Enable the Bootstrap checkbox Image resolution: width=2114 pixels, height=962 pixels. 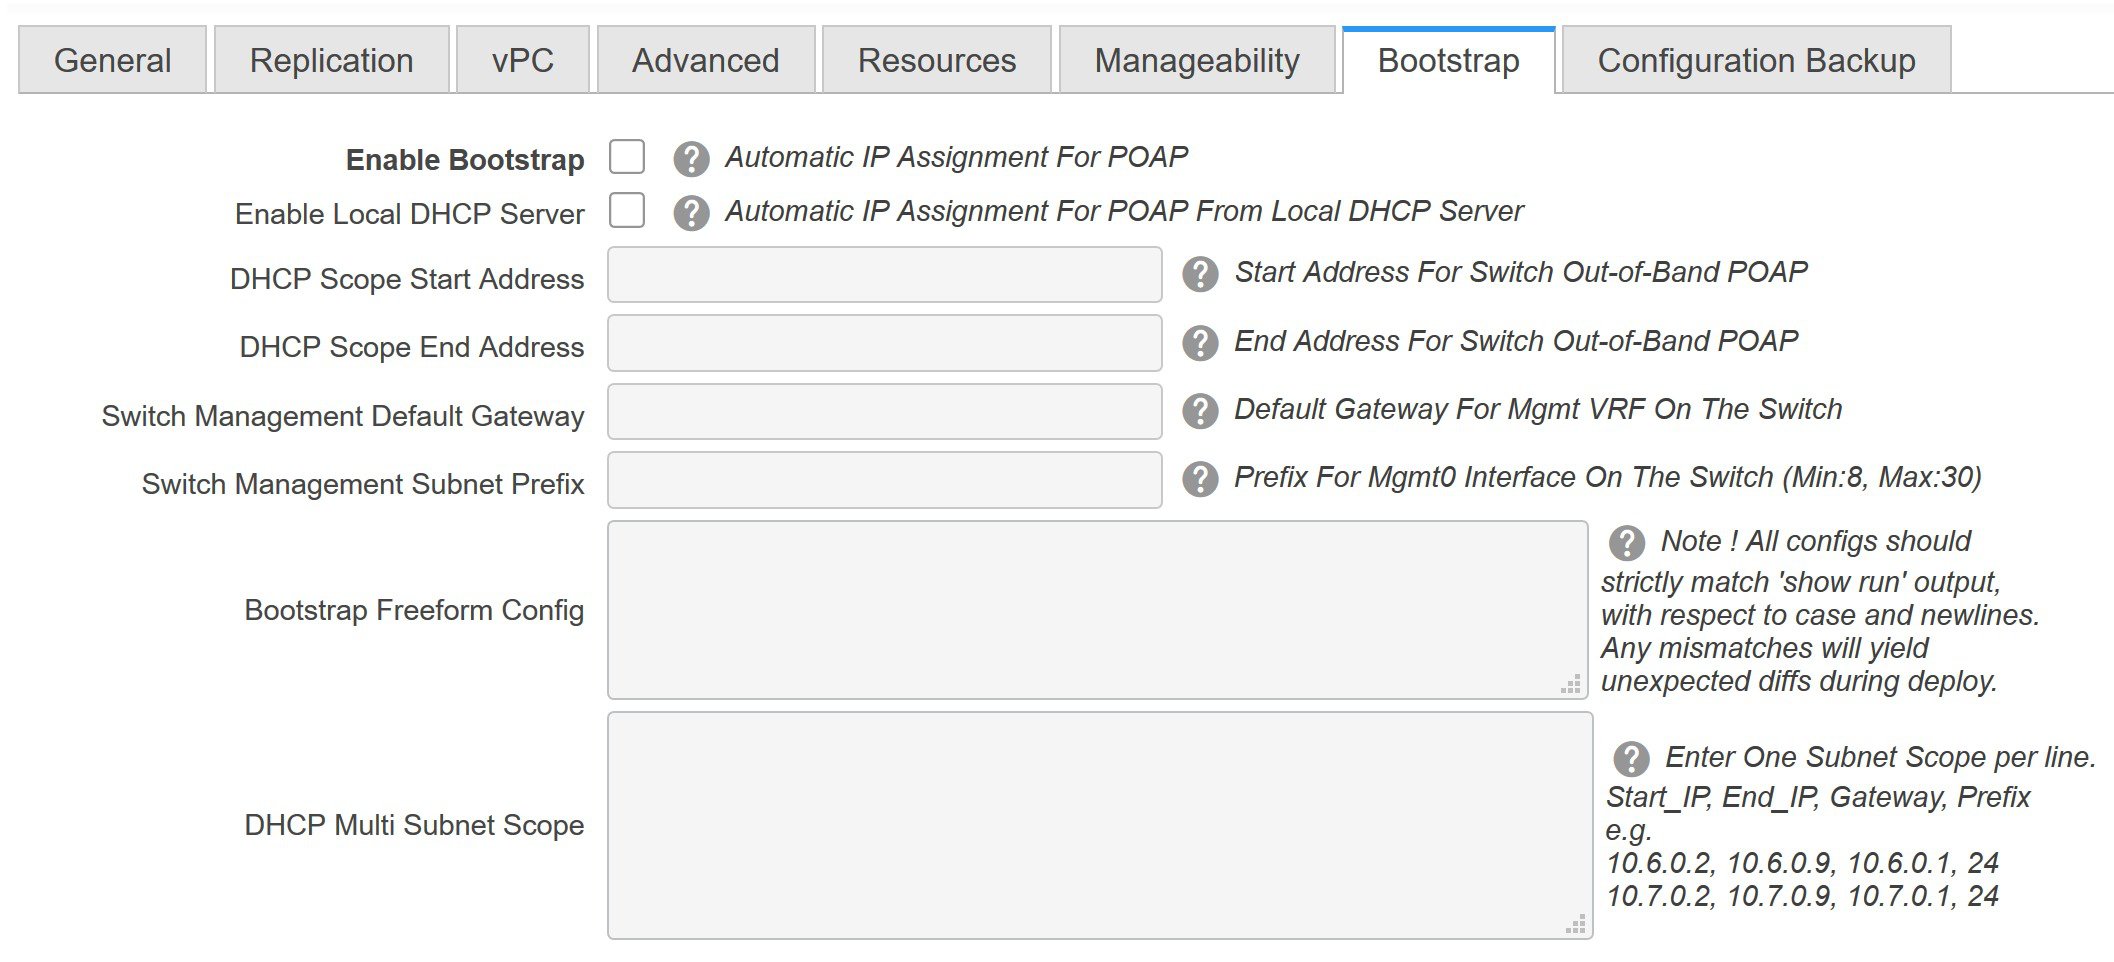point(627,157)
